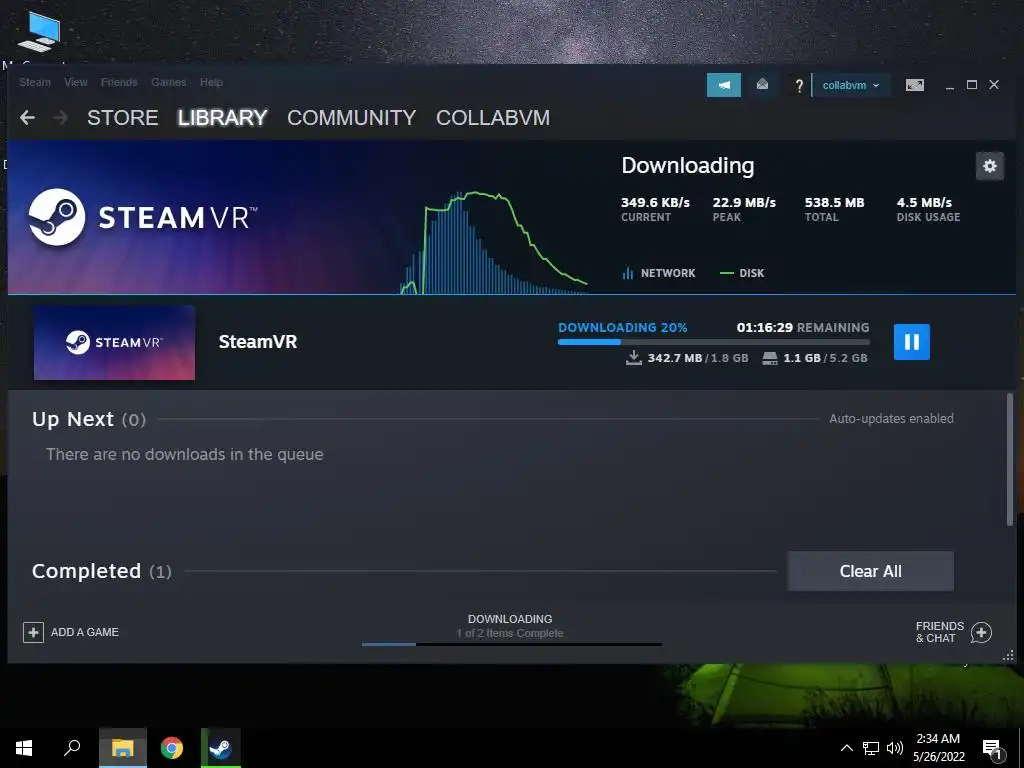Click "4.5 MB/s" disk usage value
This screenshot has width=1024, height=768.
click(924, 202)
